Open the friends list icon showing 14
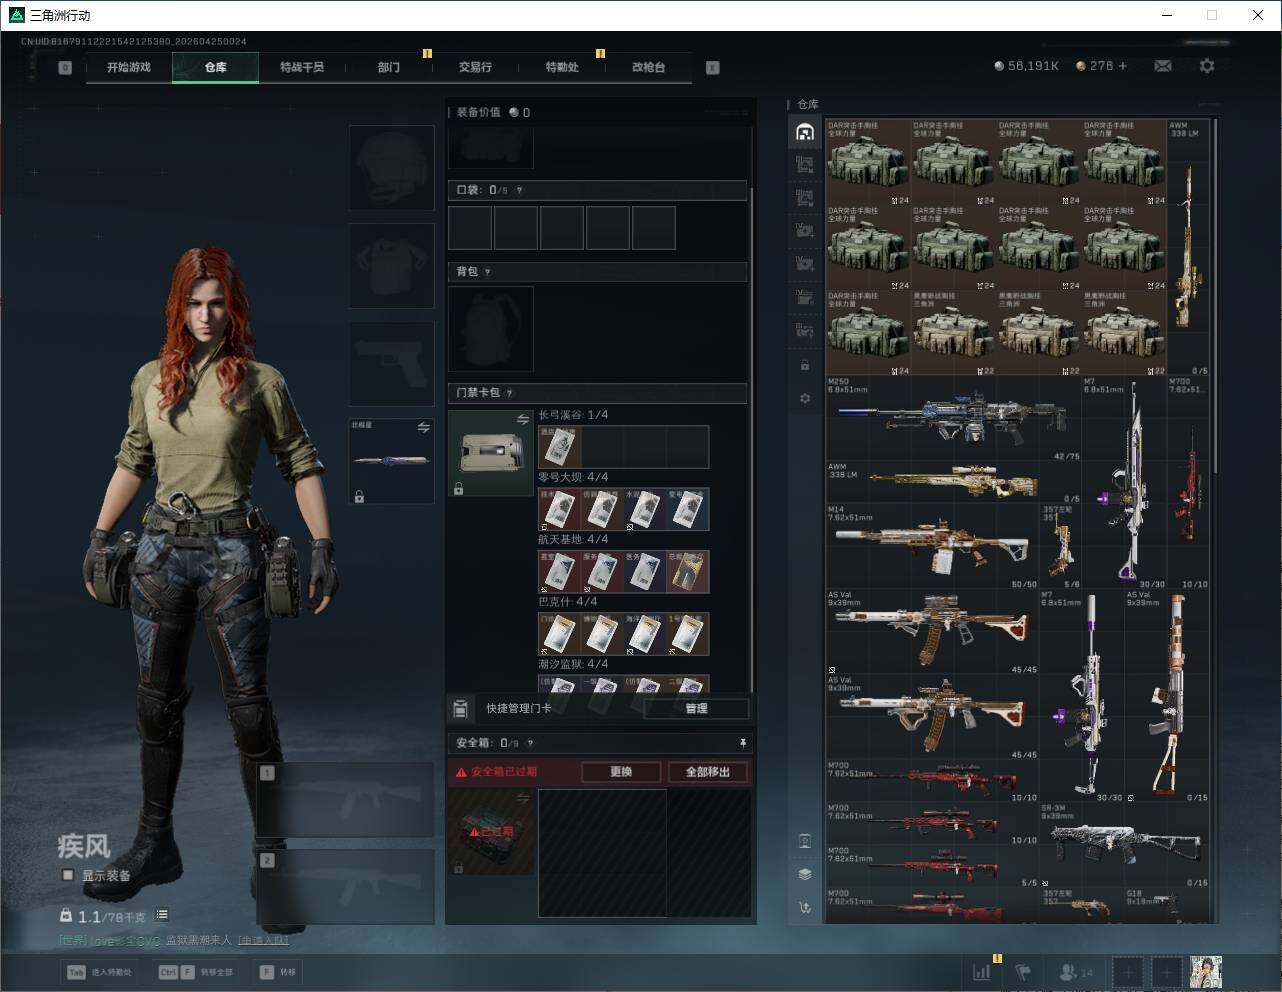Screen dimensions: 1282x992 [1076, 971]
